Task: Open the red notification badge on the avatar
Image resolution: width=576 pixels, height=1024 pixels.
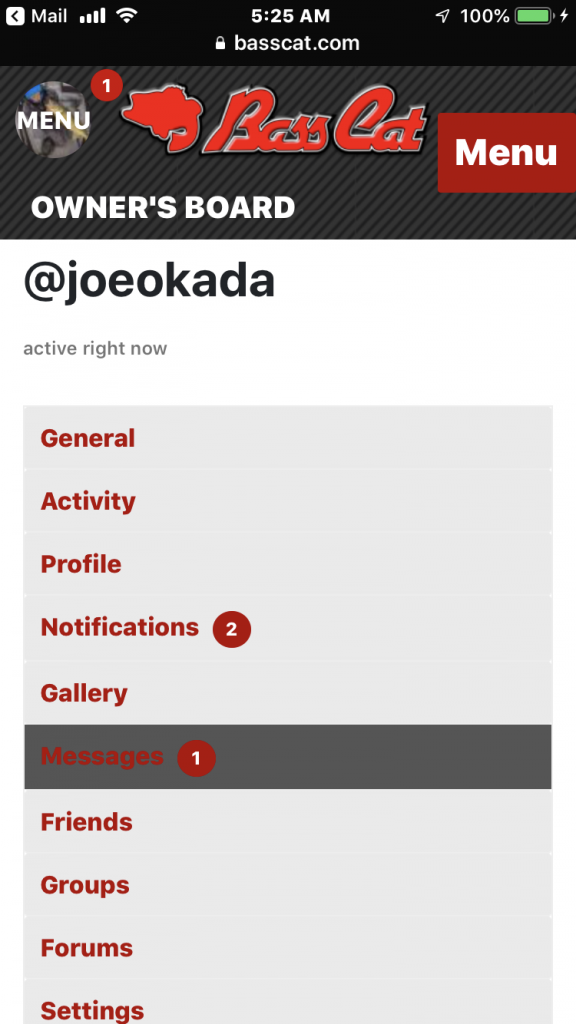Action: [x=106, y=86]
